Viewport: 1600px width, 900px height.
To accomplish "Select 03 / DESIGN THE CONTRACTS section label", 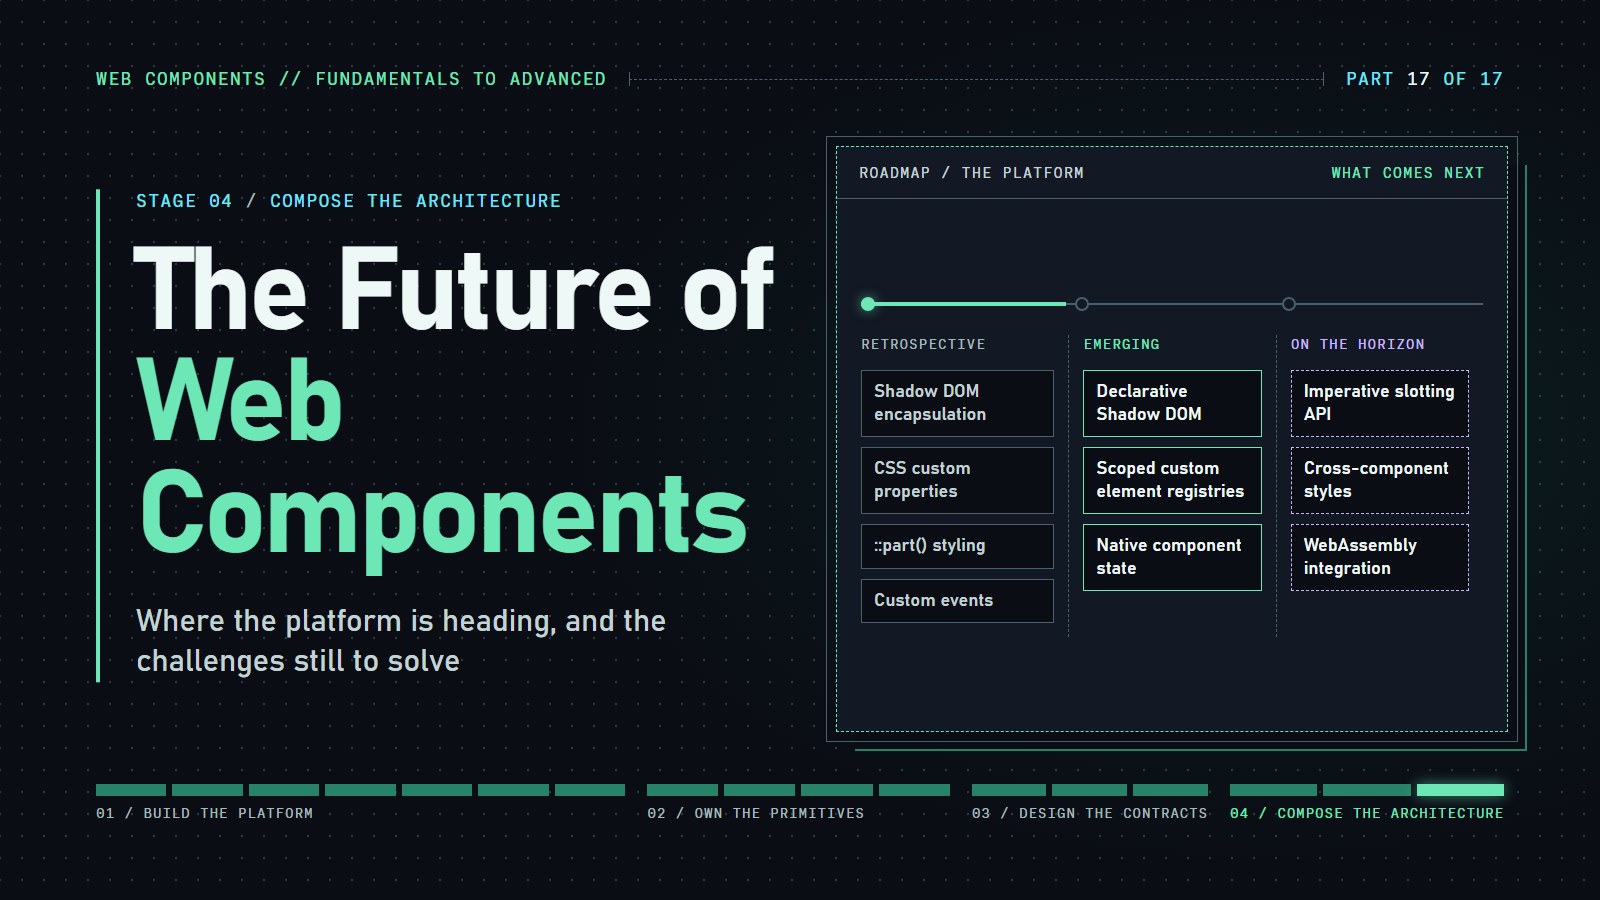I will click(x=1089, y=813).
